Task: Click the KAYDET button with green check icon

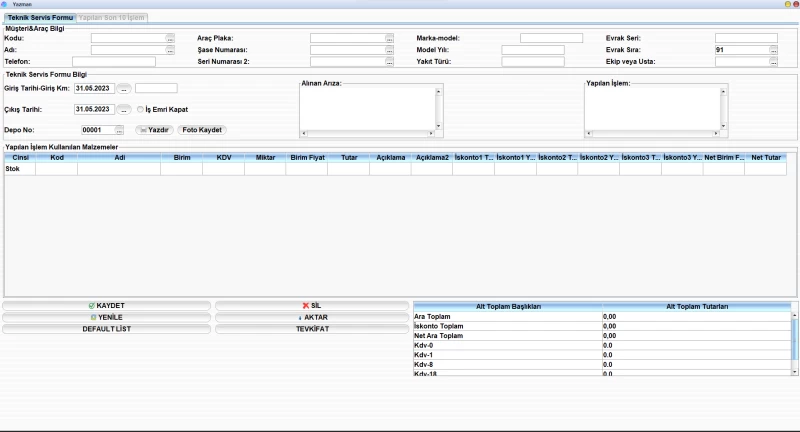Action: pyautogui.click(x=106, y=305)
